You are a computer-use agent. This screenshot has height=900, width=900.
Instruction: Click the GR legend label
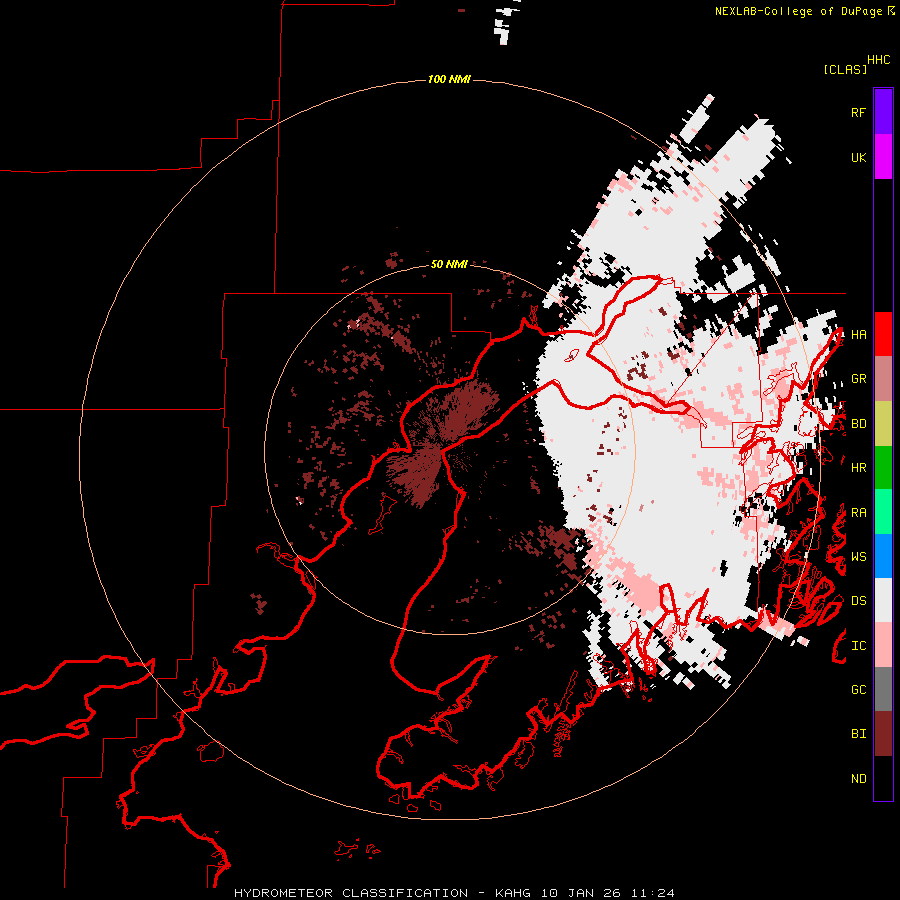point(858,379)
